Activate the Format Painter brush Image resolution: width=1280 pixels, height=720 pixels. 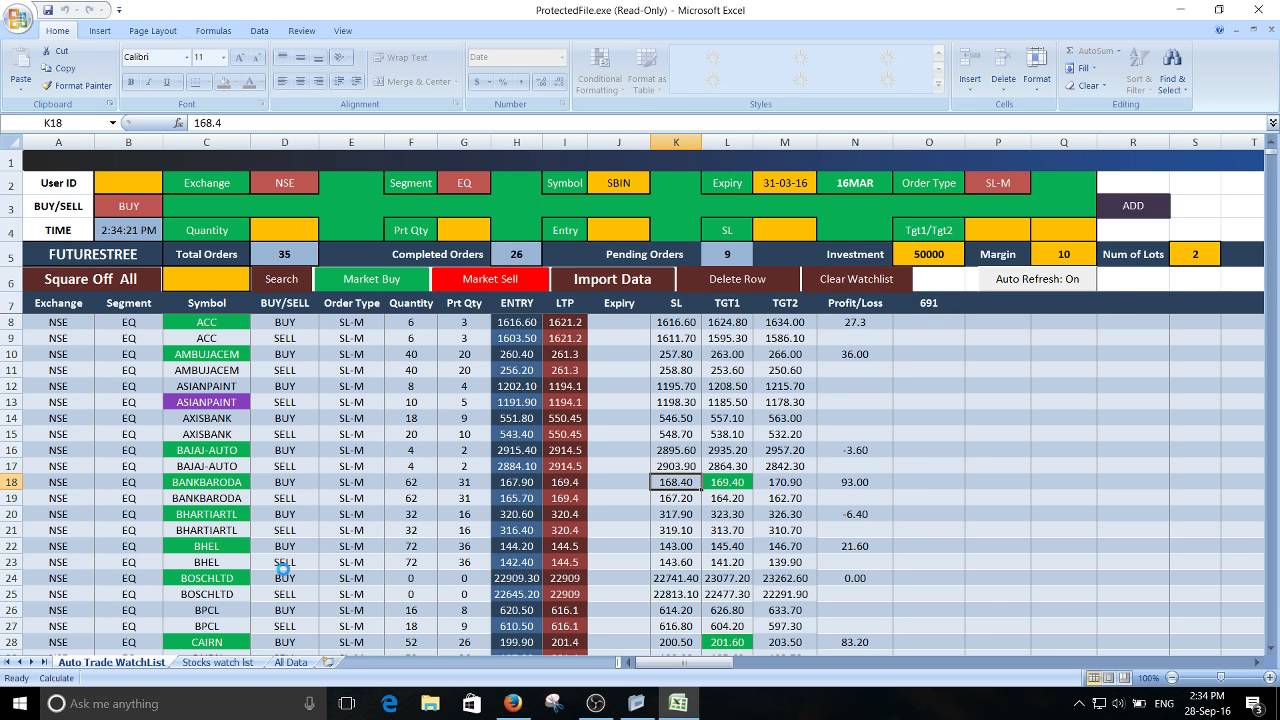tap(48, 85)
